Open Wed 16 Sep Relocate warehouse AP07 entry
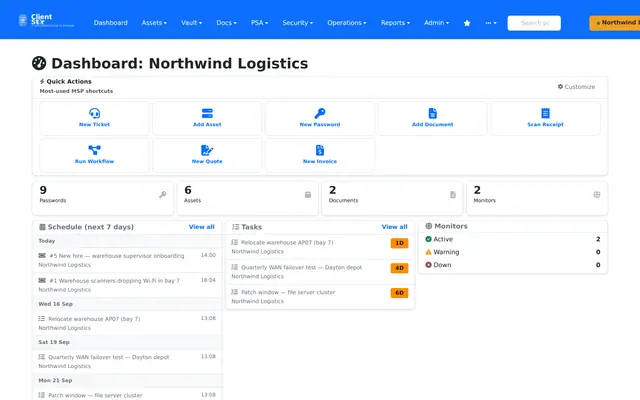This screenshot has height=400, width=640. click(x=127, y=323)
